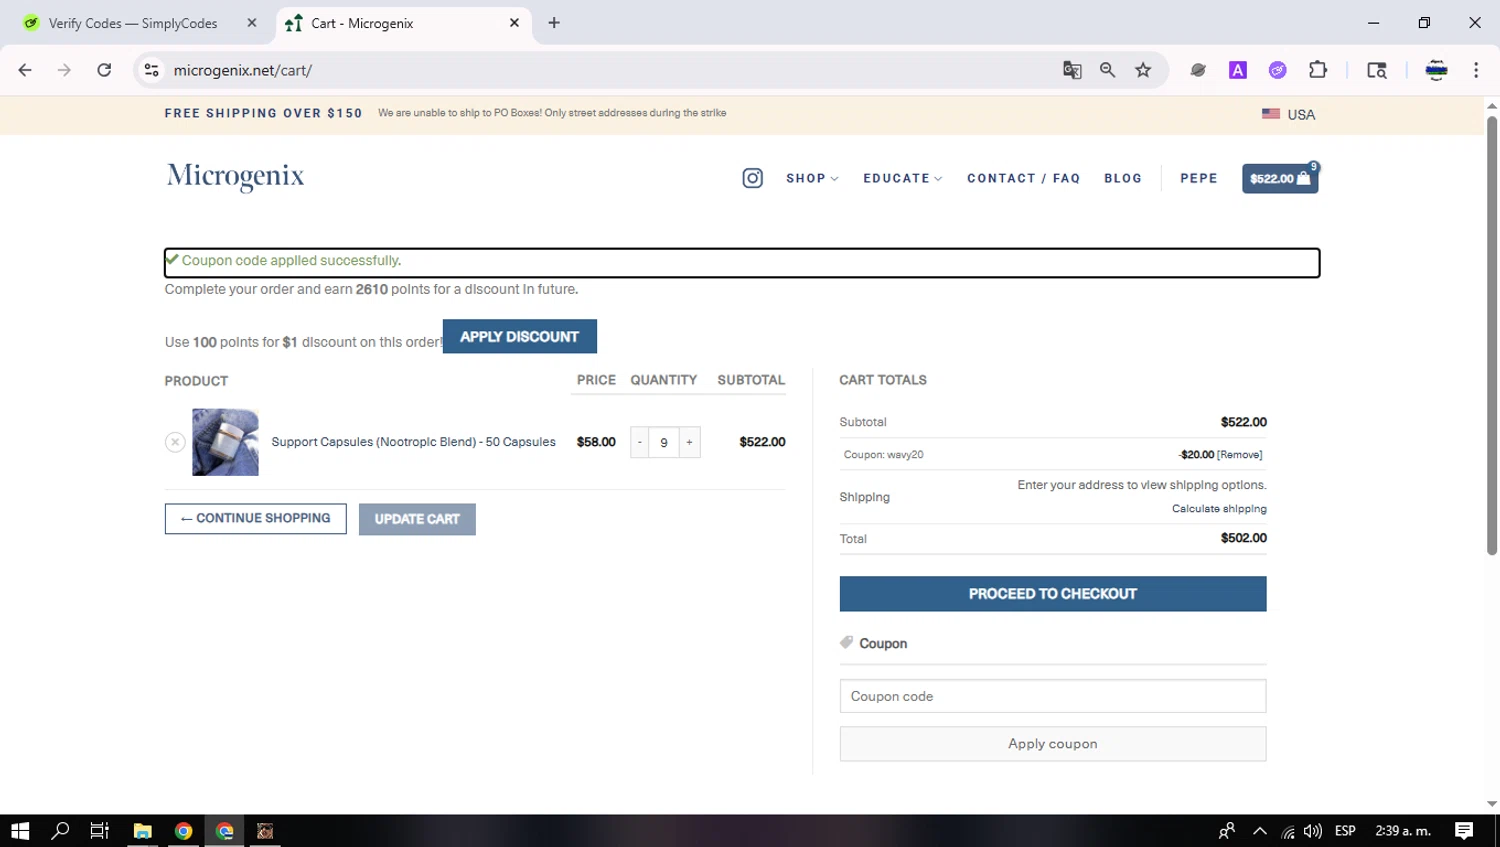The height and width of the screenshot is (847, 1500).
Task: Click UPDATE CART button
Action: (x=417, y=519)
